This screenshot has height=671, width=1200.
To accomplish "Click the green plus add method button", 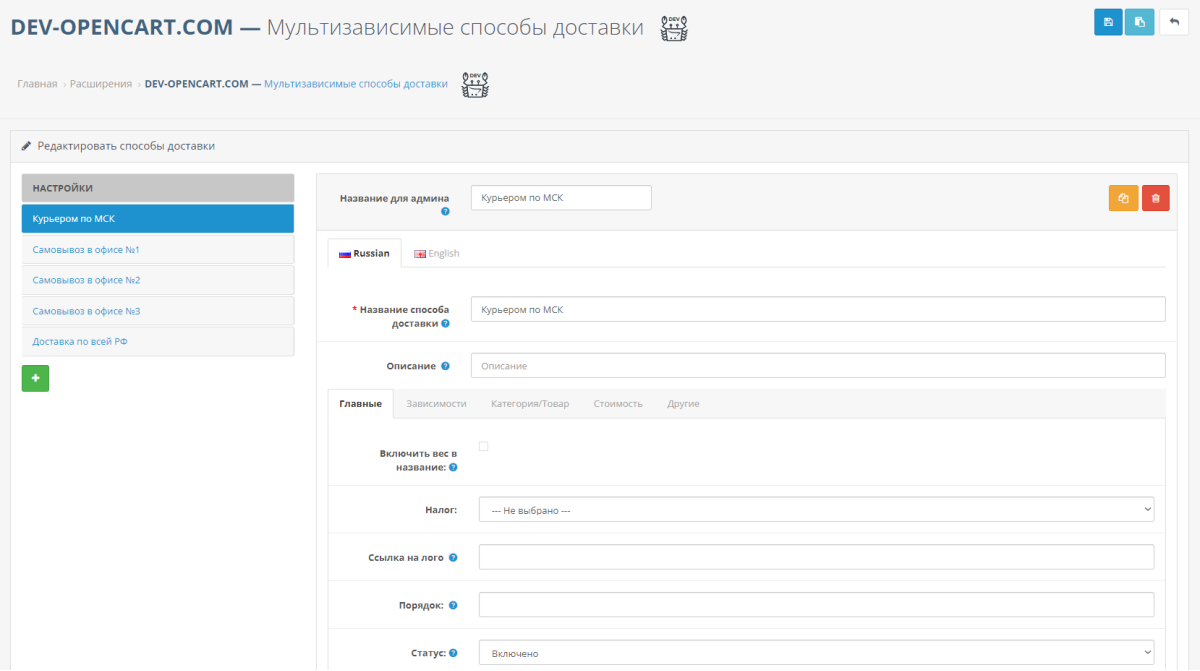I will pyautogui.click(x=35, y=378).
